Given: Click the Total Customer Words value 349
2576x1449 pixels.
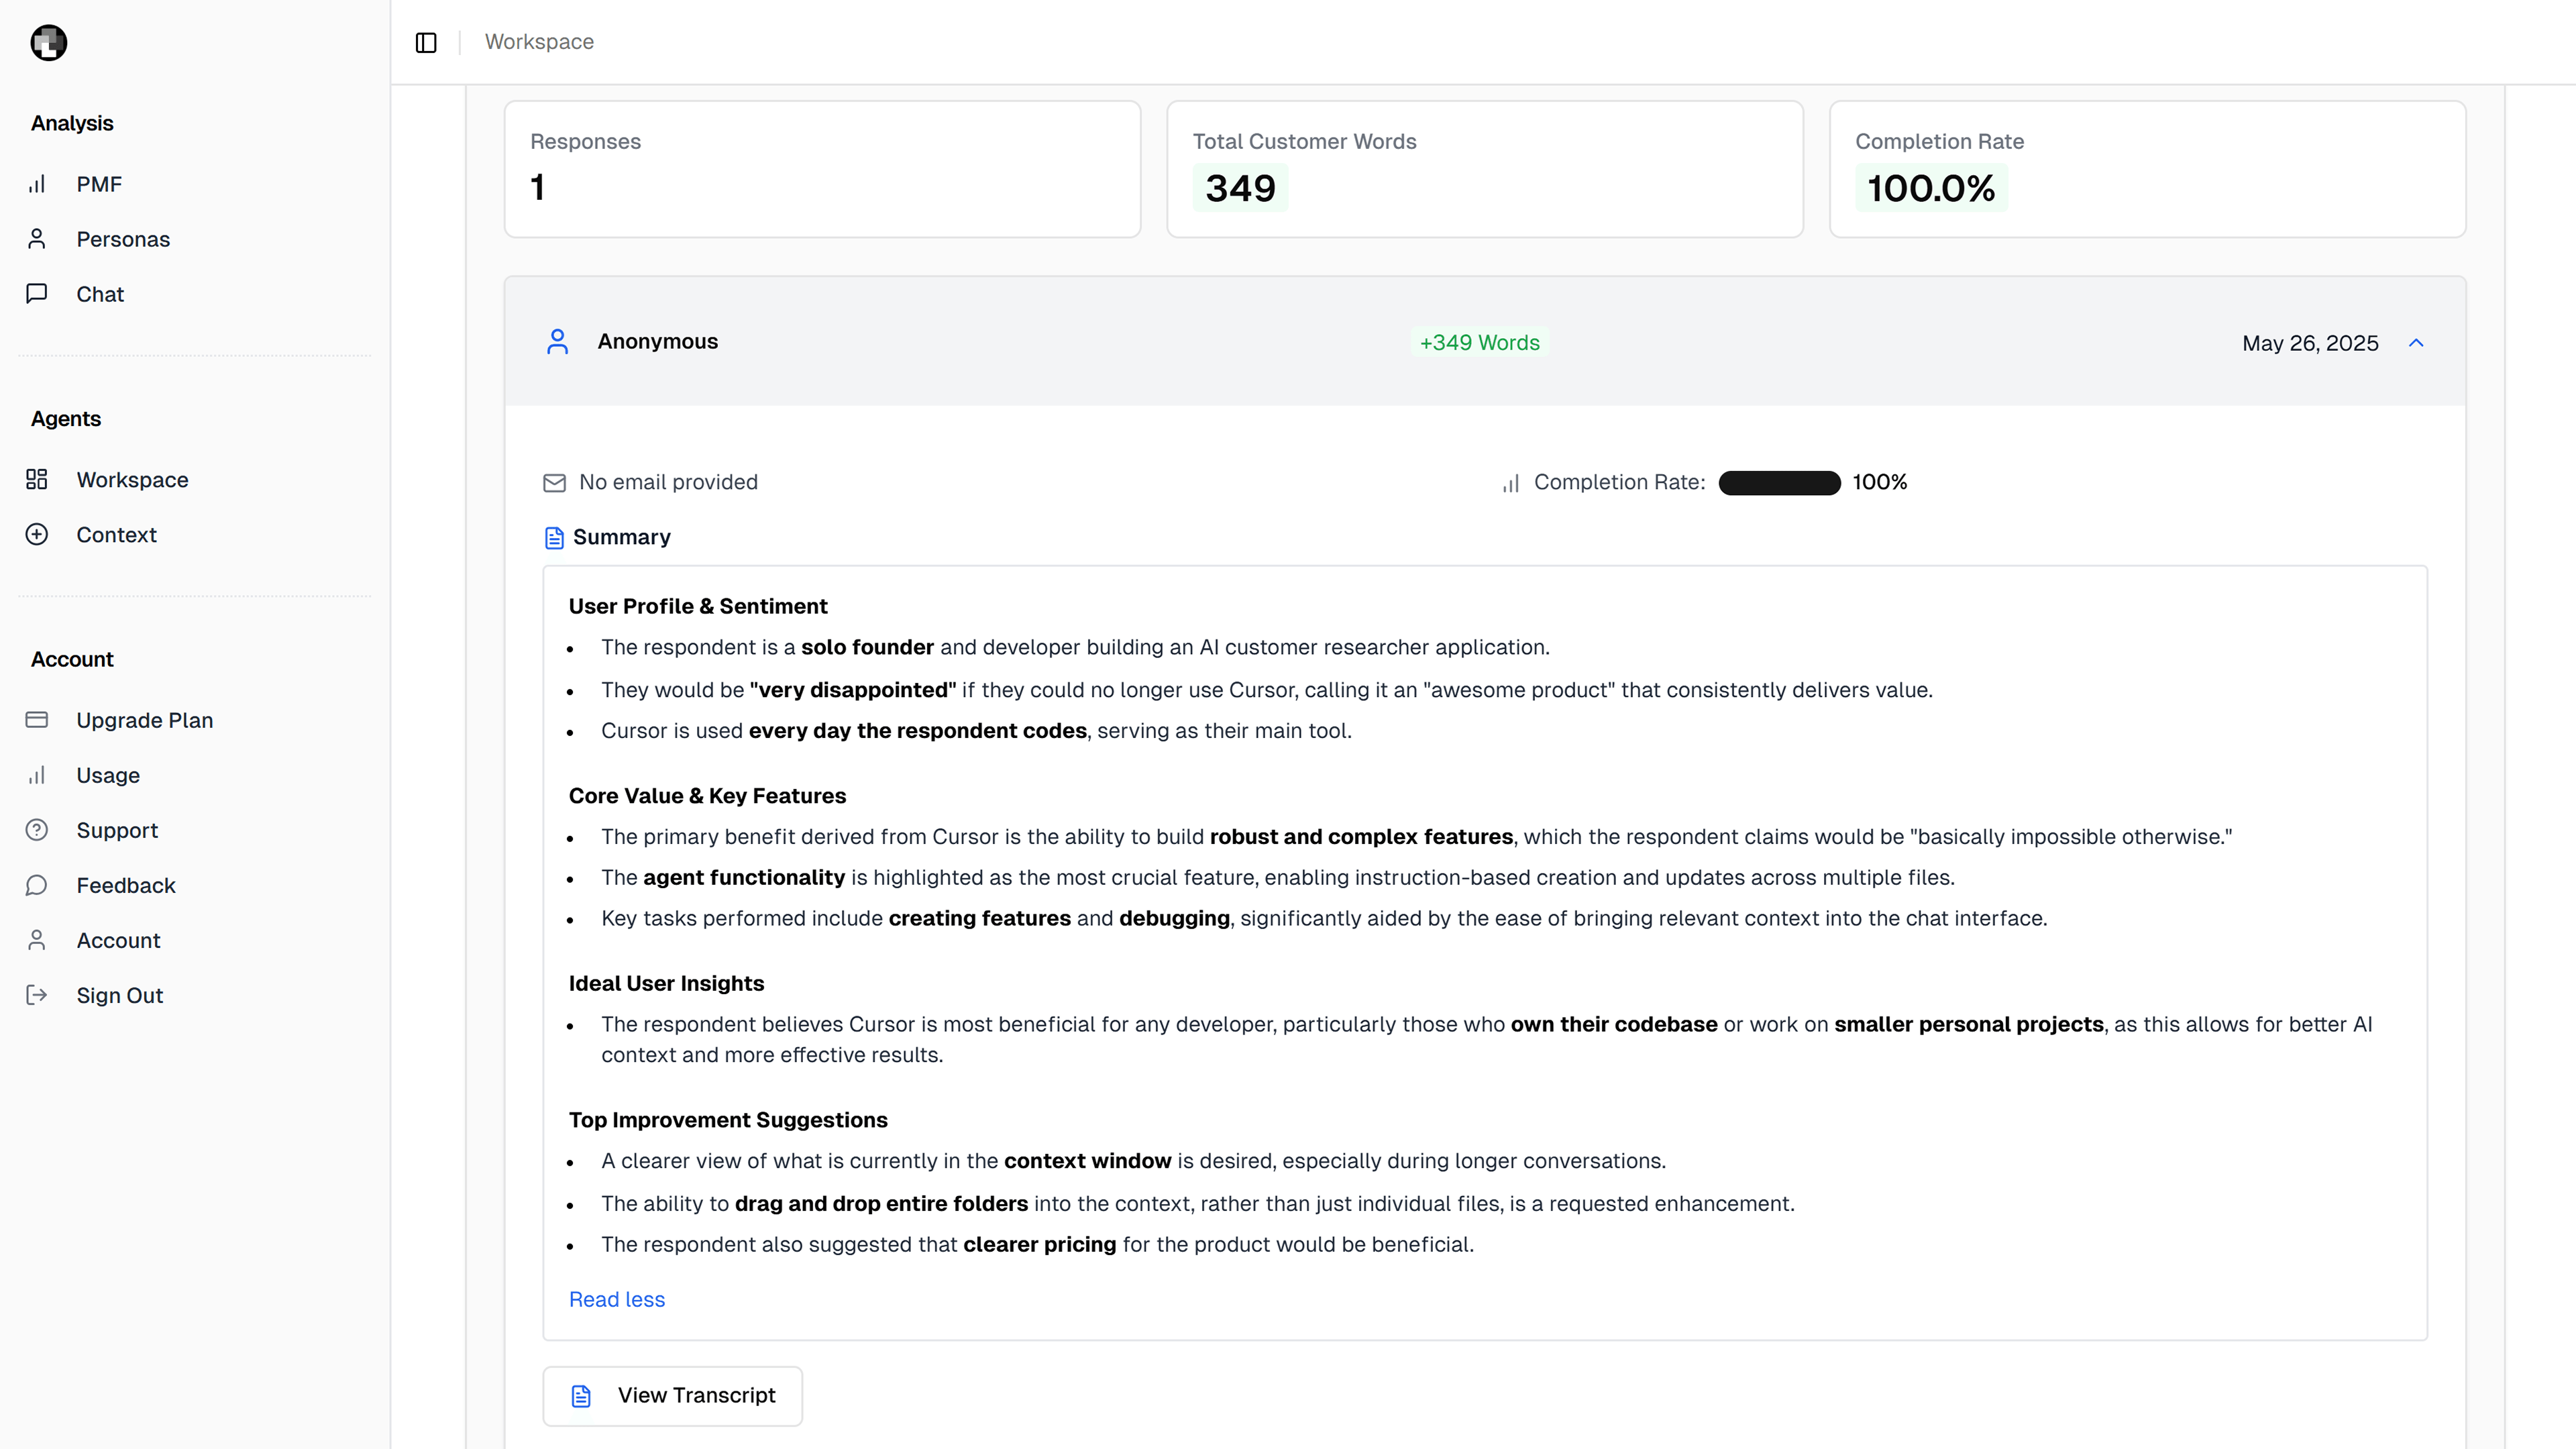Looking at the screenshot, I should click(x=1240, y=188).
